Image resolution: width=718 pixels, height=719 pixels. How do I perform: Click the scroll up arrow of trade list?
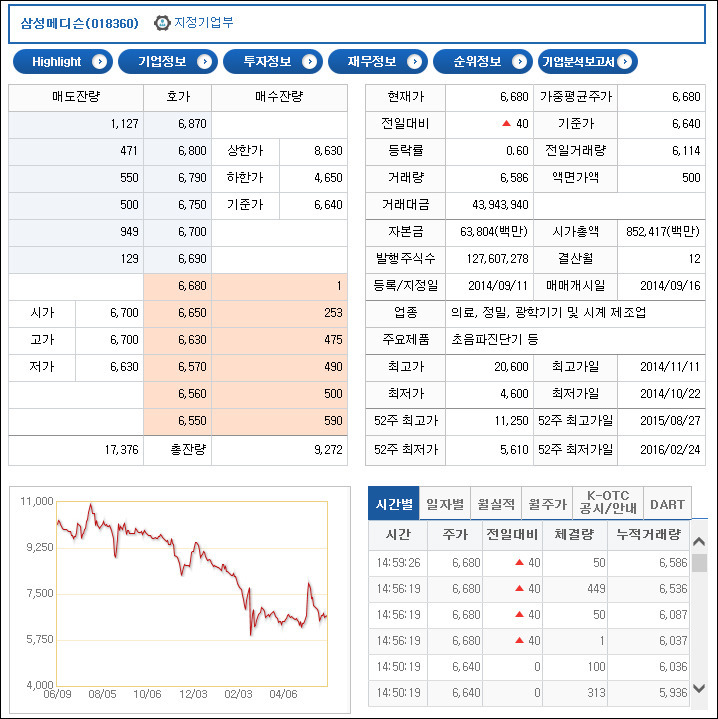click(x=699, y=542)
